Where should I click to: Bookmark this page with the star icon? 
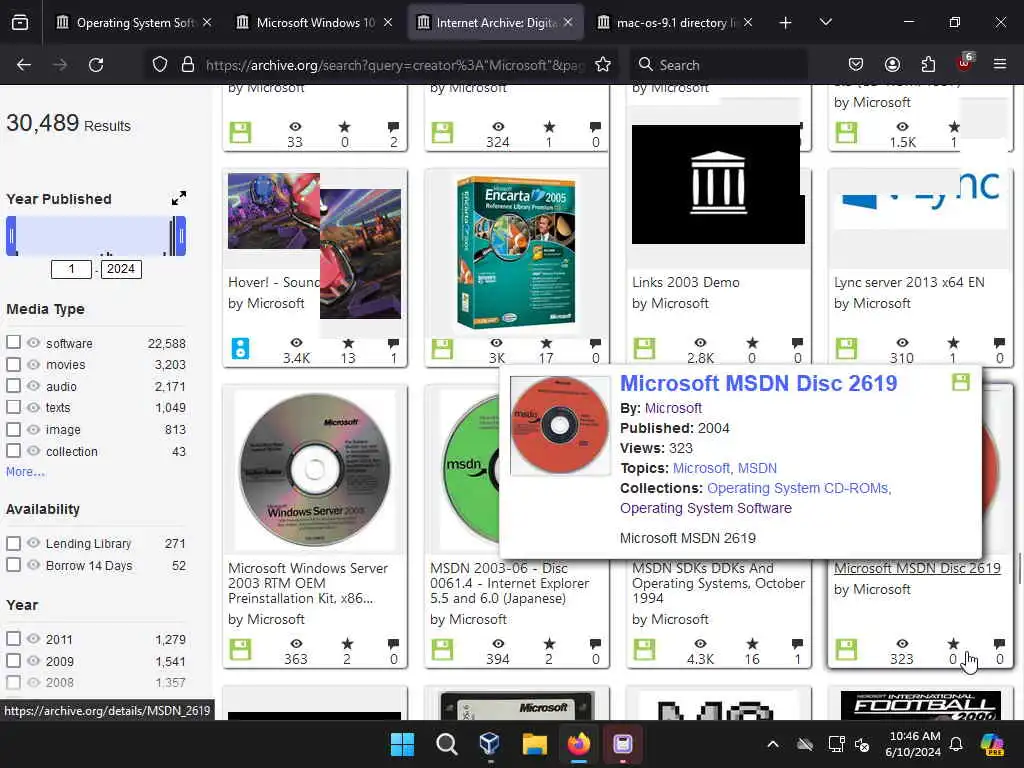pyautogui.click(x=603, y=65)
